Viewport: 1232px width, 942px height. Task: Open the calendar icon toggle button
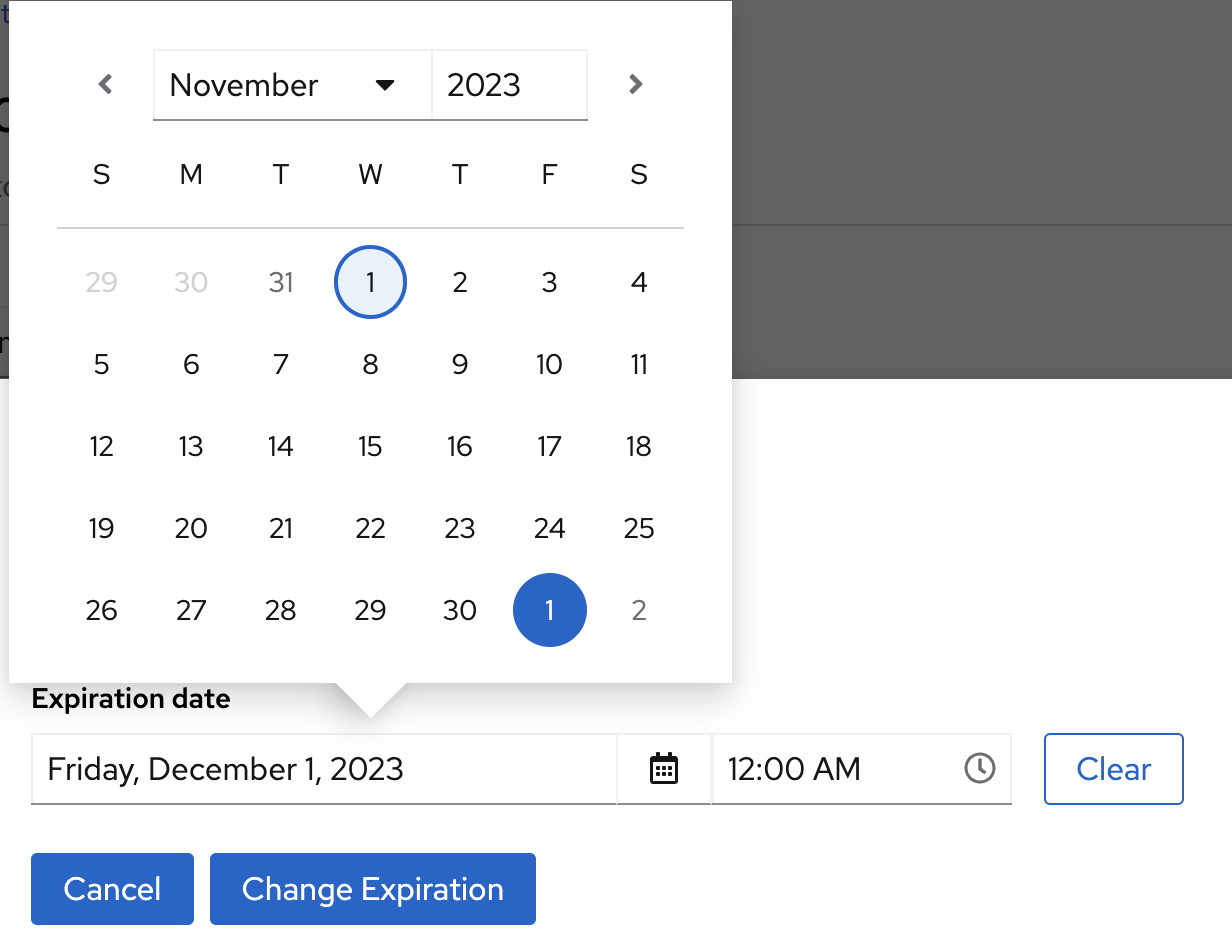click(664, 769)
